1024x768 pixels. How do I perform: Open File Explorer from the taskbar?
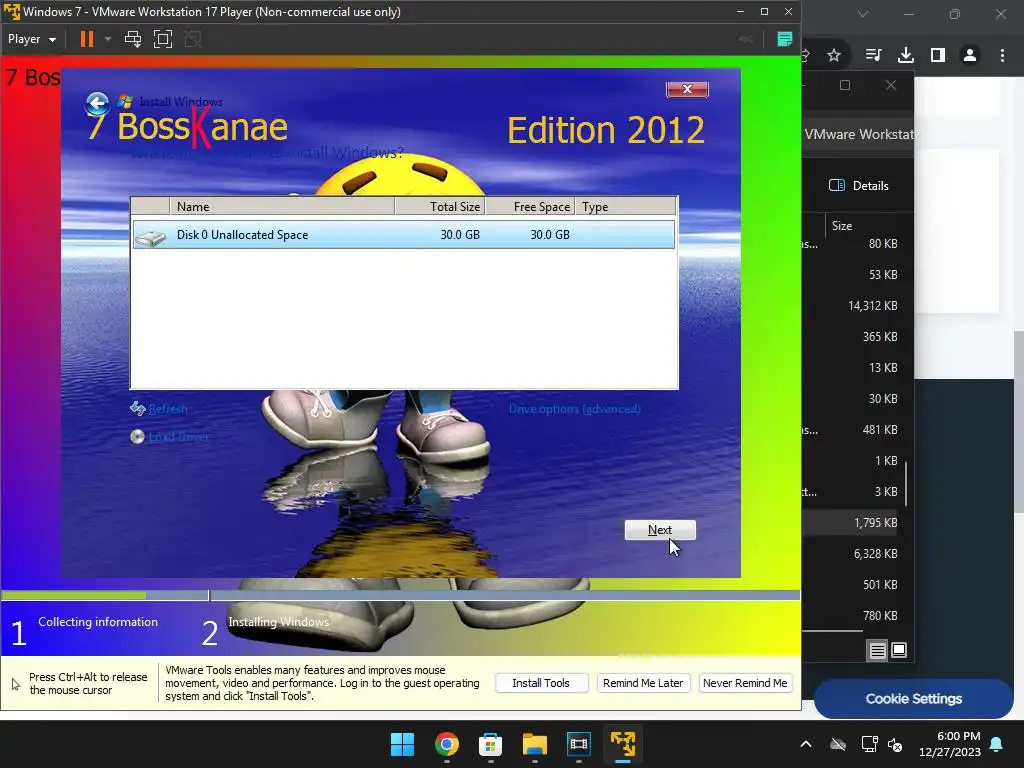534,744
